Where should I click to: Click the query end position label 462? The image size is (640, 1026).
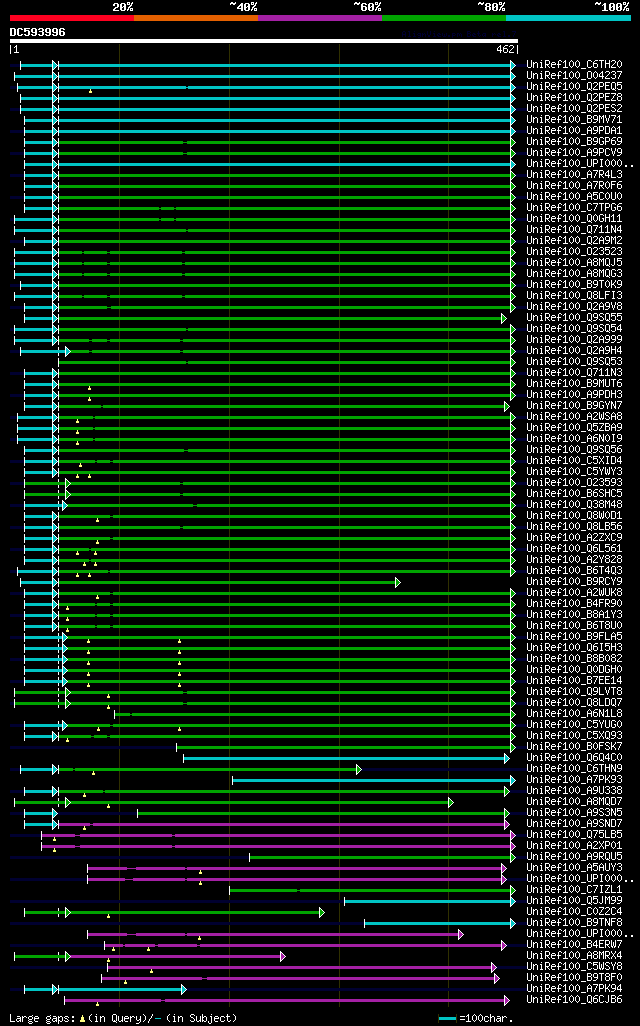tap(505, 49)
